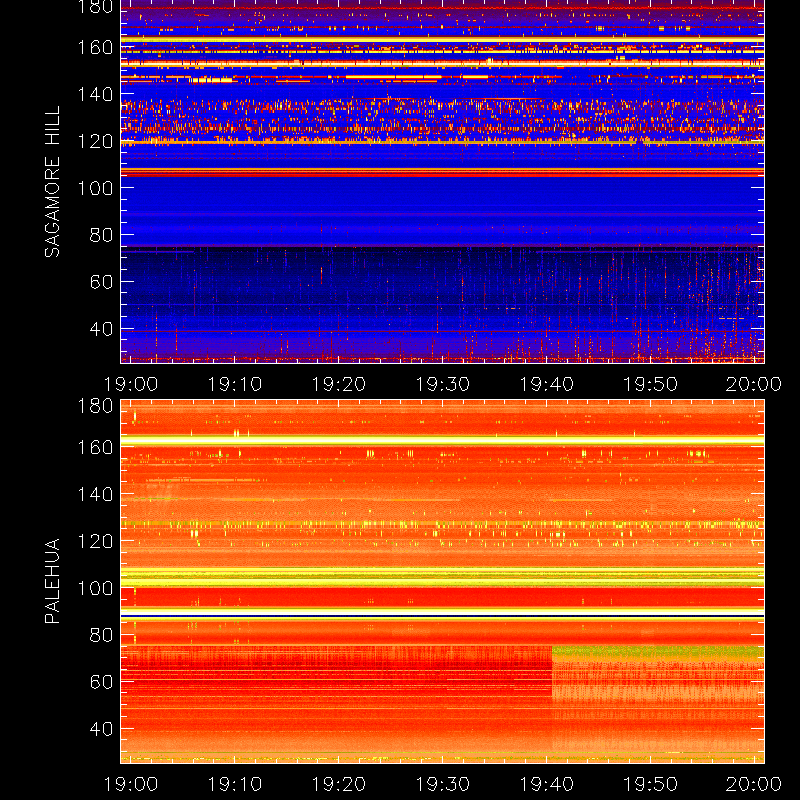This screenshot has height=800, width=800.
Task: Click inside the Palehua spectrogram plot
Action: (x=442, y=582)
